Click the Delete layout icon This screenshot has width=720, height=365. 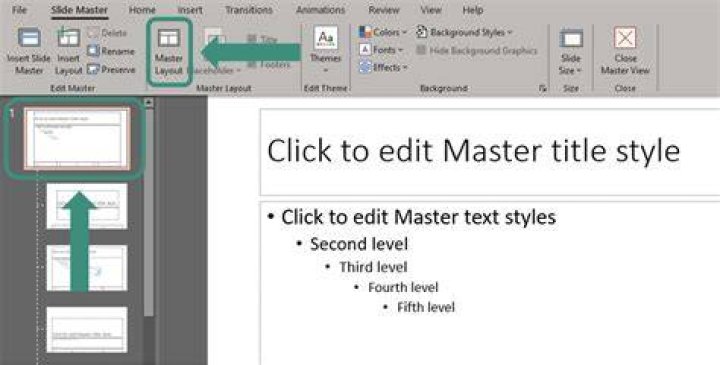coord(94,33)
